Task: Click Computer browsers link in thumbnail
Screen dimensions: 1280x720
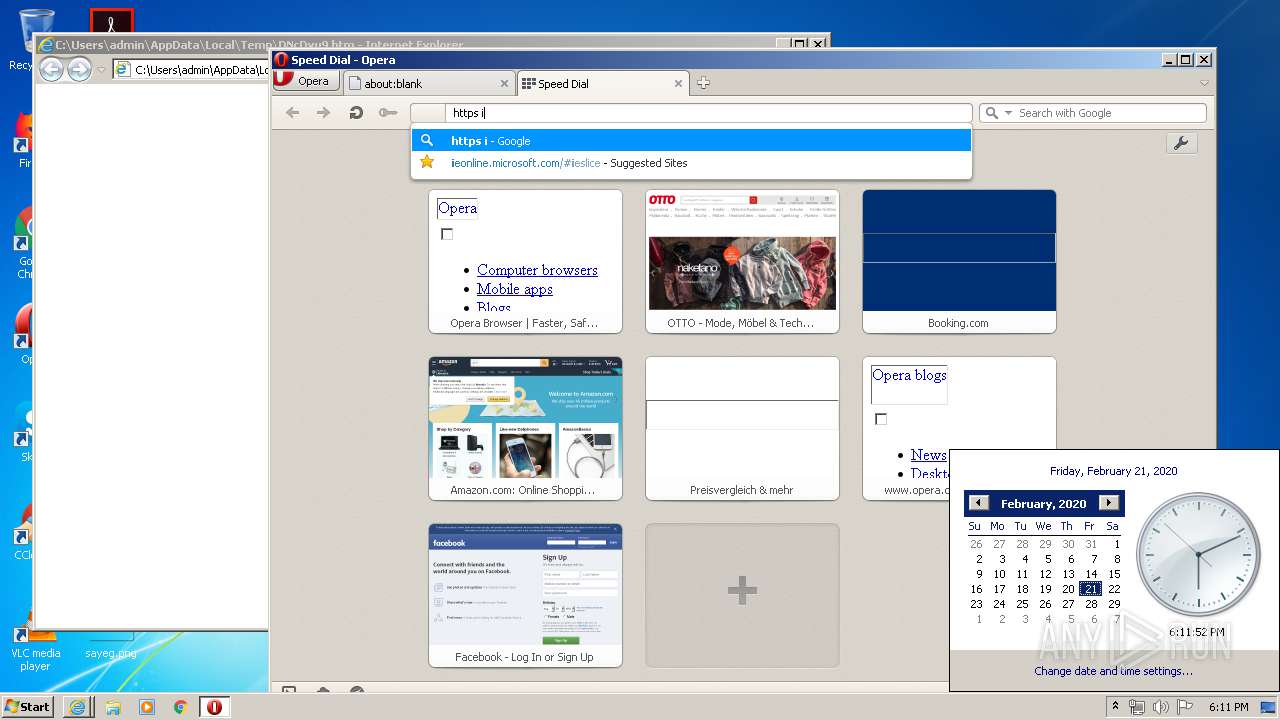Action: coord(537,270)
